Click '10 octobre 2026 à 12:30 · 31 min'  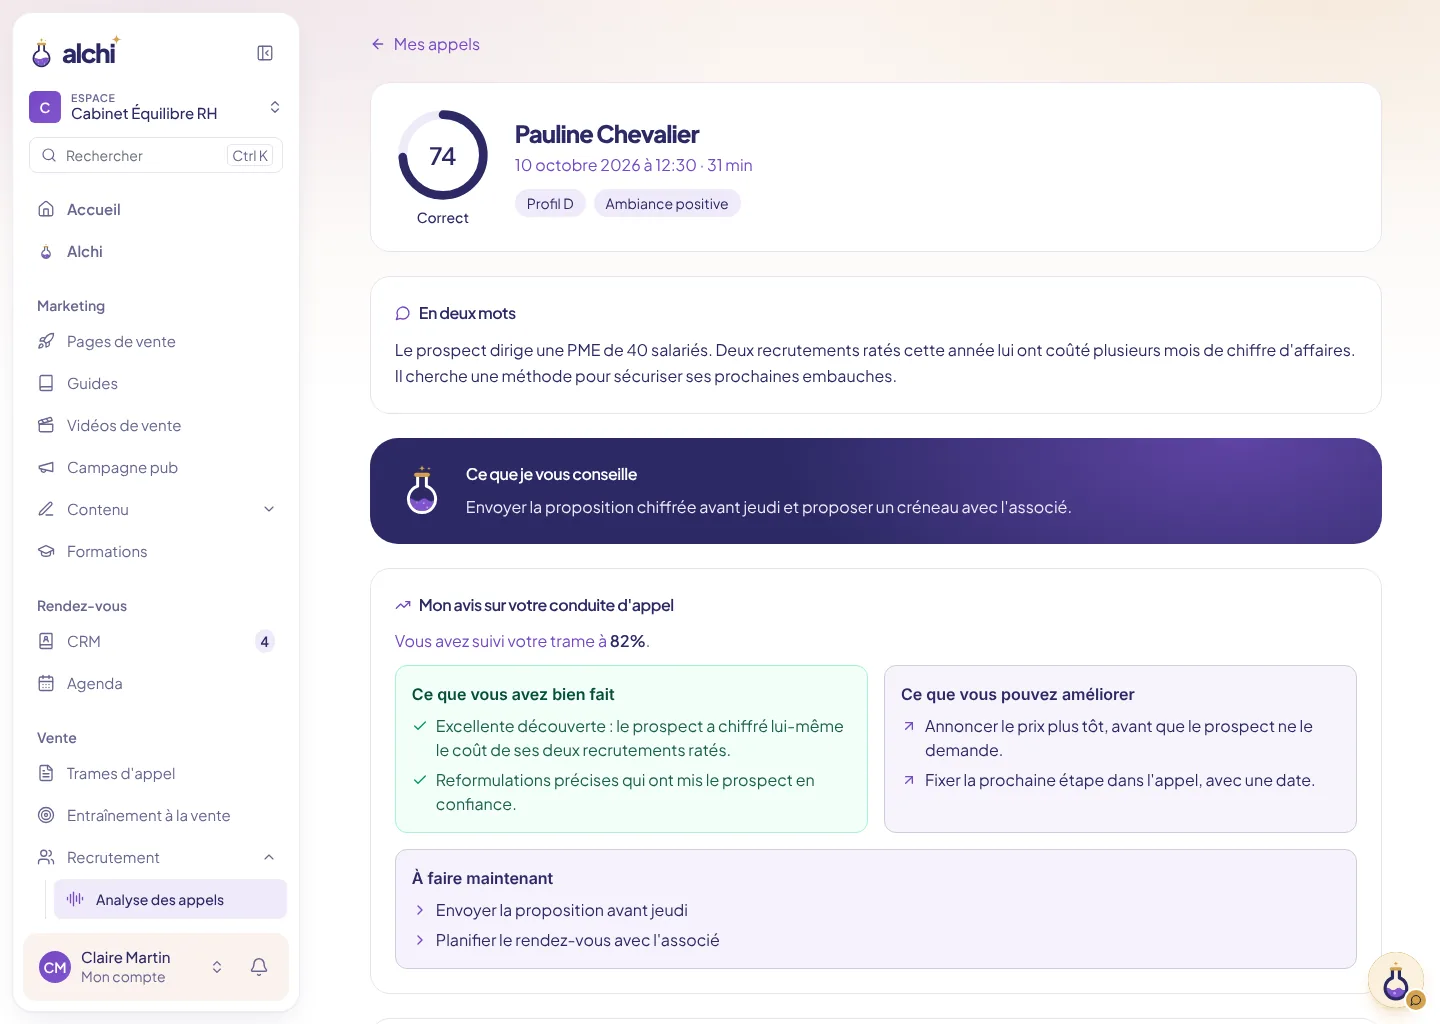[x=634, y=165]
